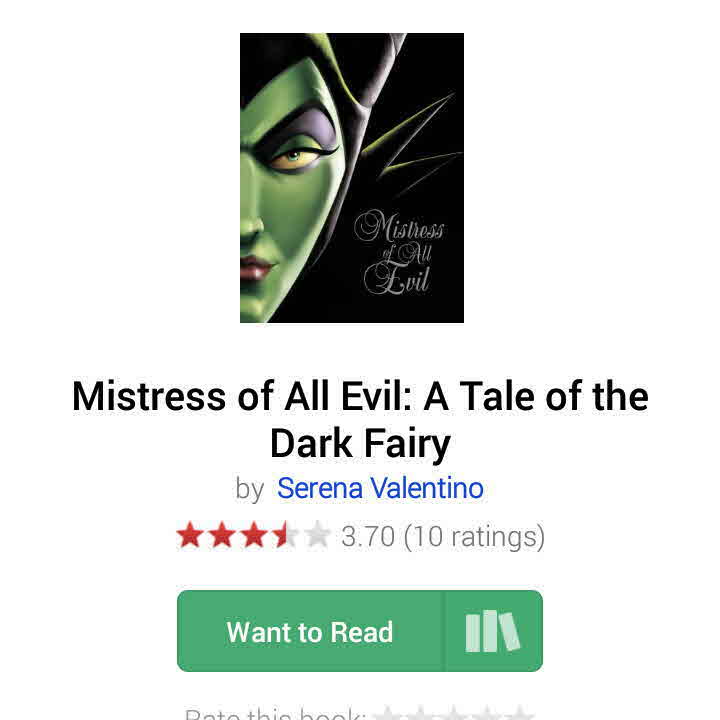The width and height of the screenshot is (720, 720).
Task: Rate this book four stars
Action: pos(486,715)
